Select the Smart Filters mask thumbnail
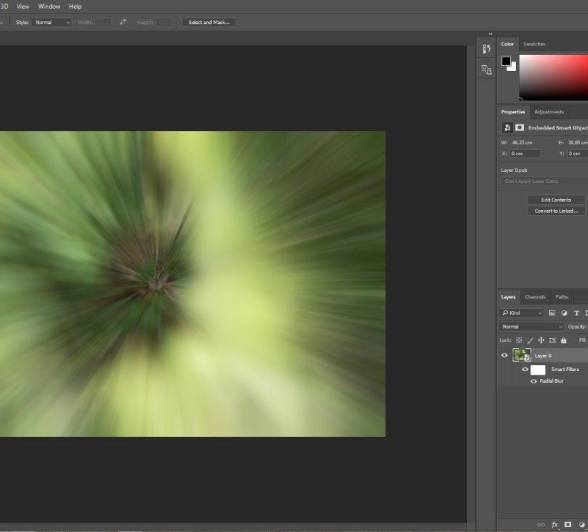Viewport: 588px width, 532px height. coord(538,370)
